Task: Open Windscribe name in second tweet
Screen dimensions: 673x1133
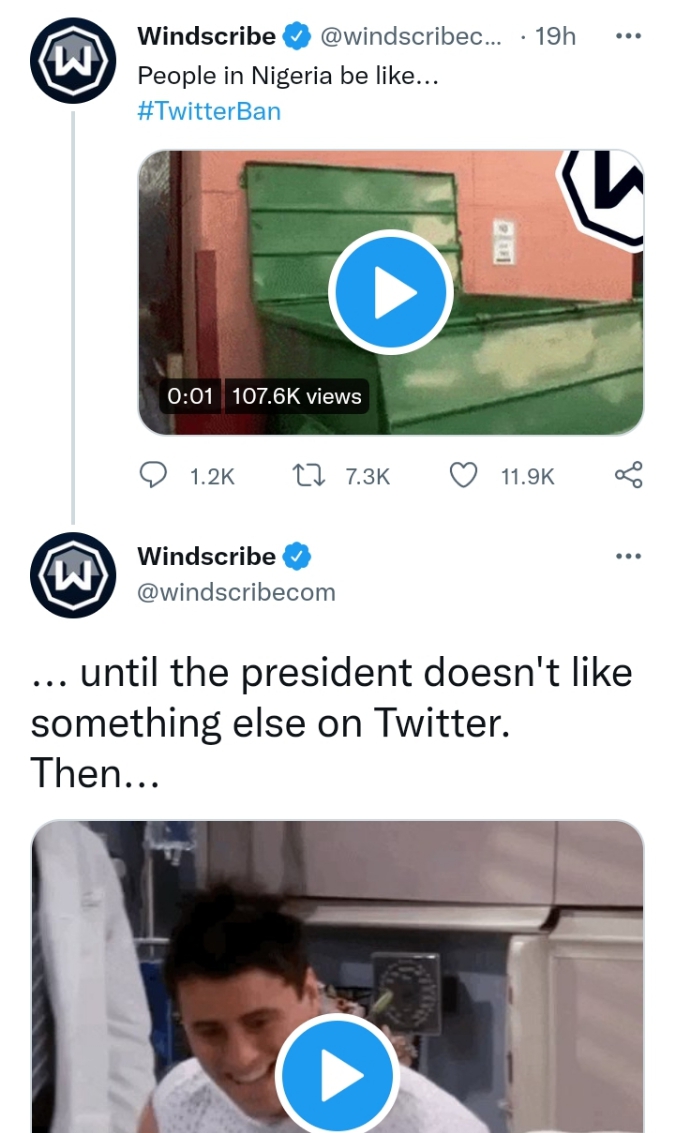Action: click(x=206, y=556)
